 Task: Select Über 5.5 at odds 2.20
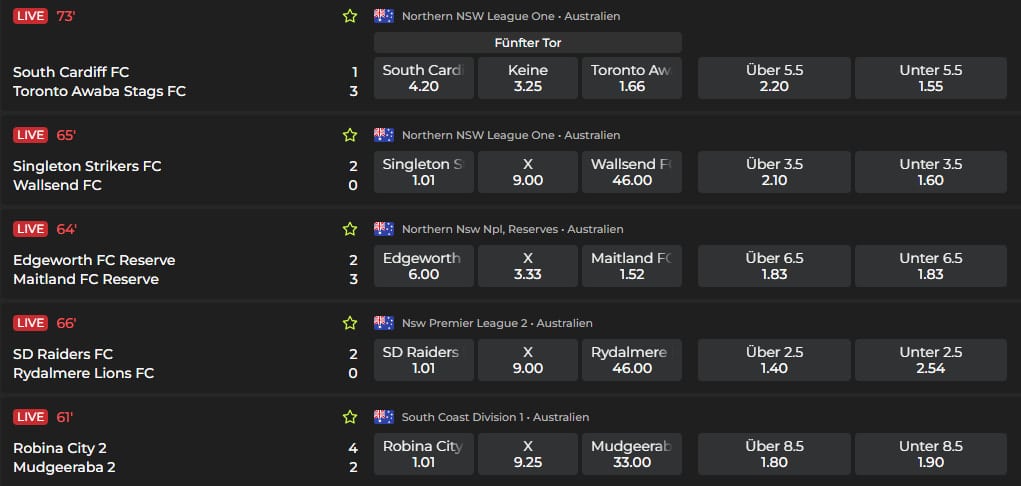774,78
